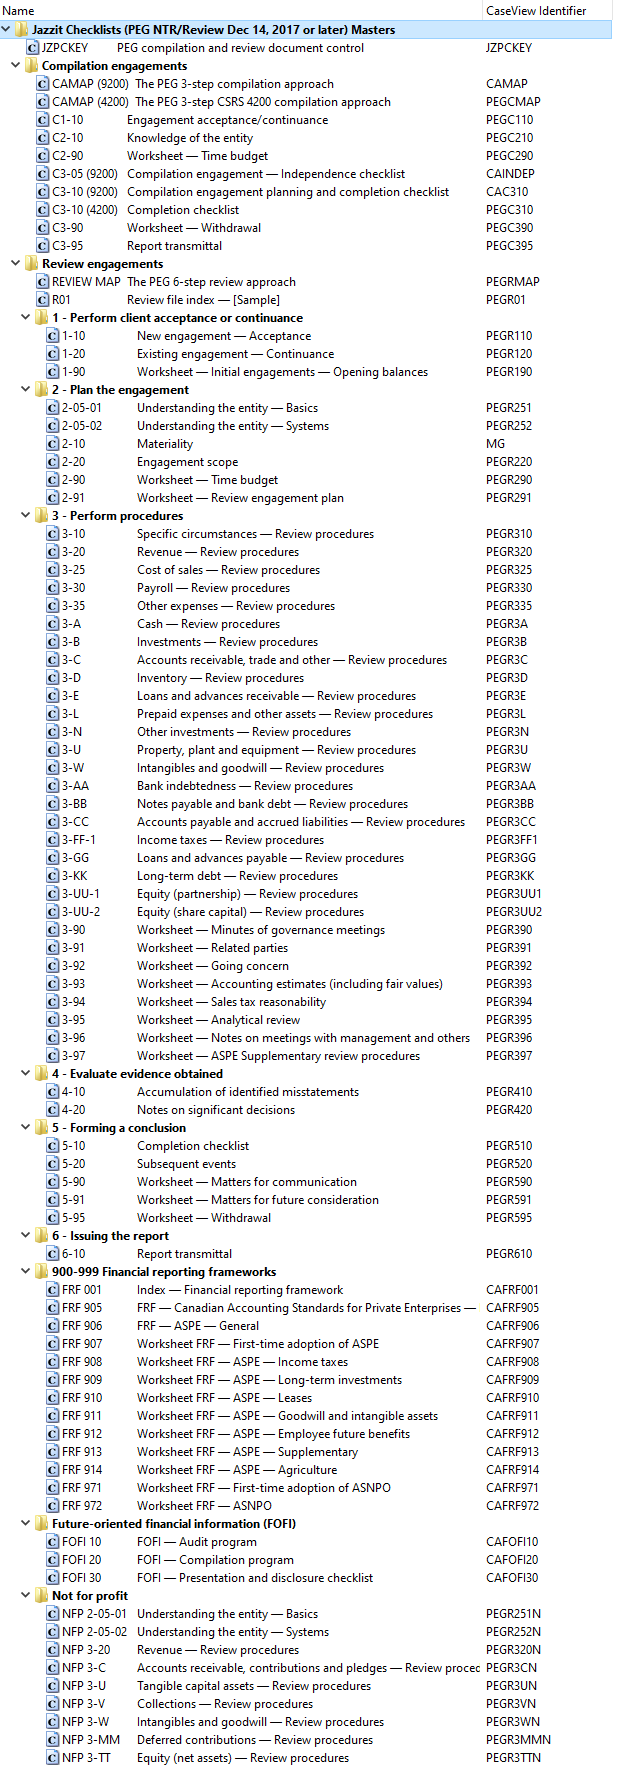Select NFP 3-MM Deferred contributions row

point(306,1740)
